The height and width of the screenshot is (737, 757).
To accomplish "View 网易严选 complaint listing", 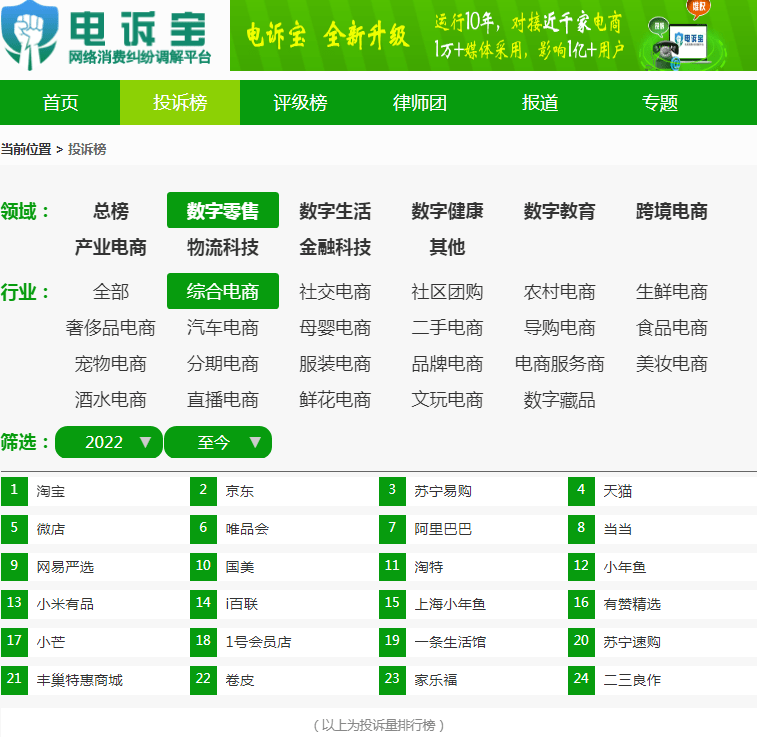I will (x=65, y=567).
